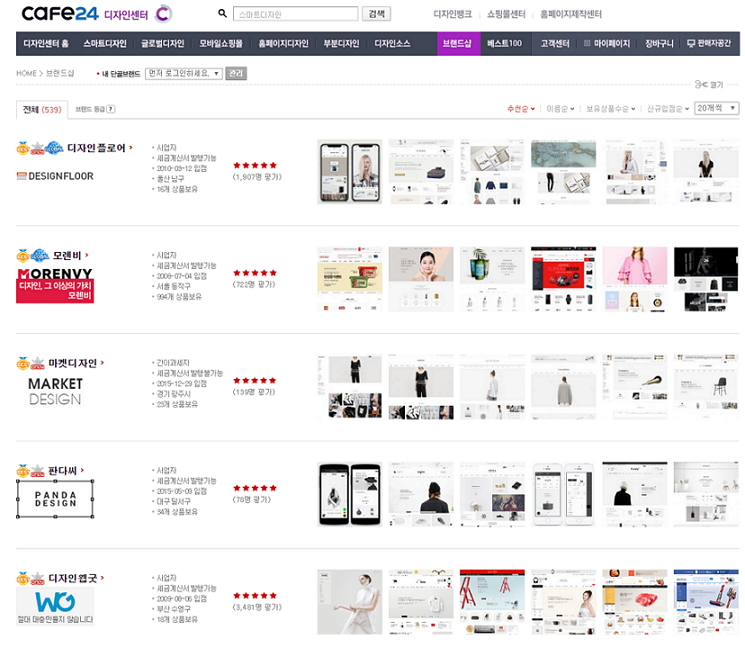Open the 디자인웹굿 brand name link
Image resolution: width=745 pixels, height=648 pixels.
pyautogui.click(x=73, y=578)
